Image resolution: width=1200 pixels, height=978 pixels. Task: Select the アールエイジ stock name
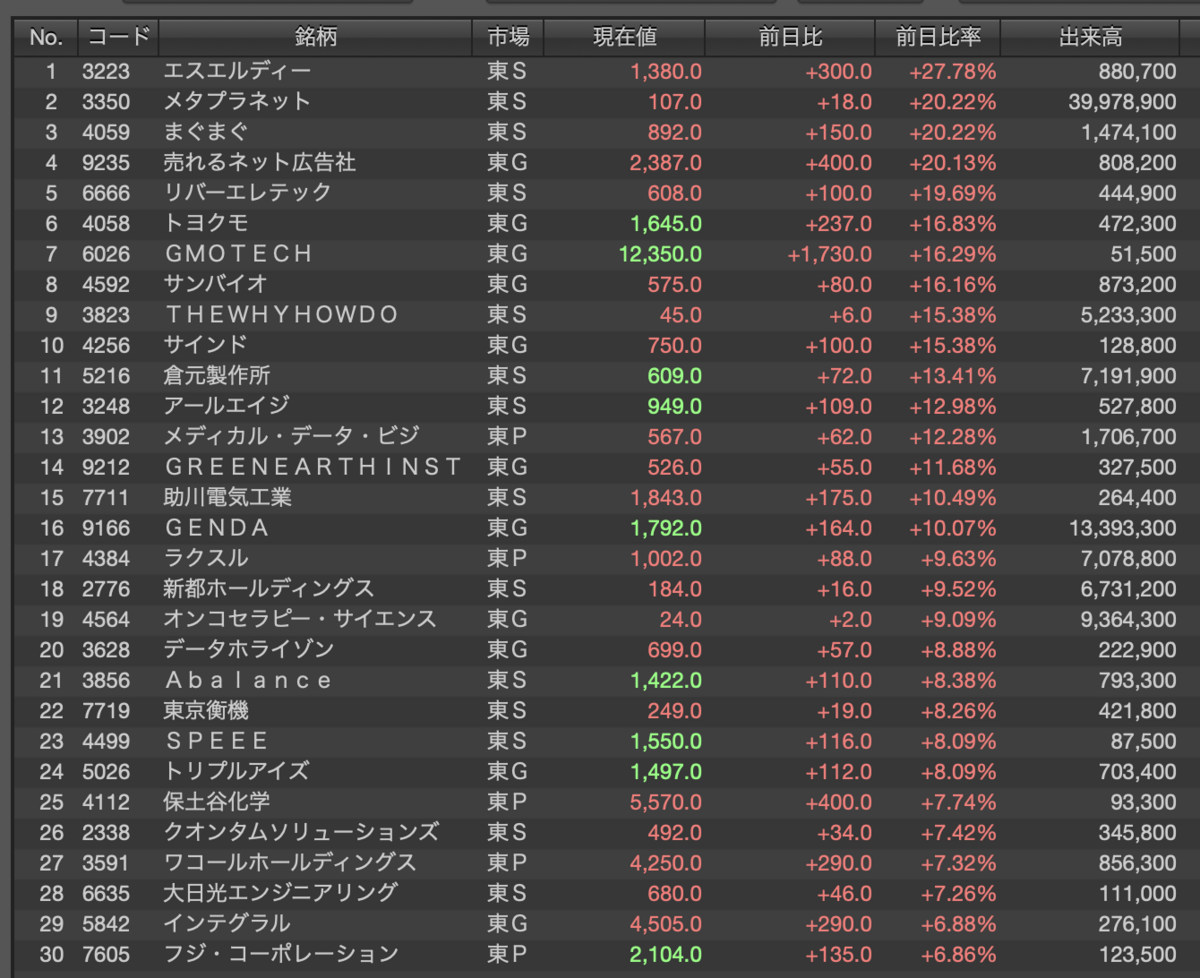click(x=226, y=406)
